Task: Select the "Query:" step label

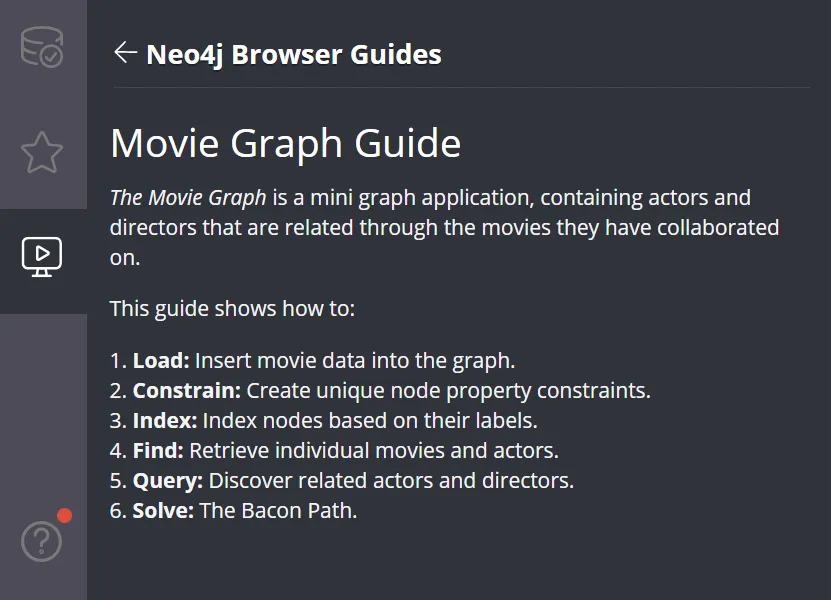Action: [x=167, y=480]
